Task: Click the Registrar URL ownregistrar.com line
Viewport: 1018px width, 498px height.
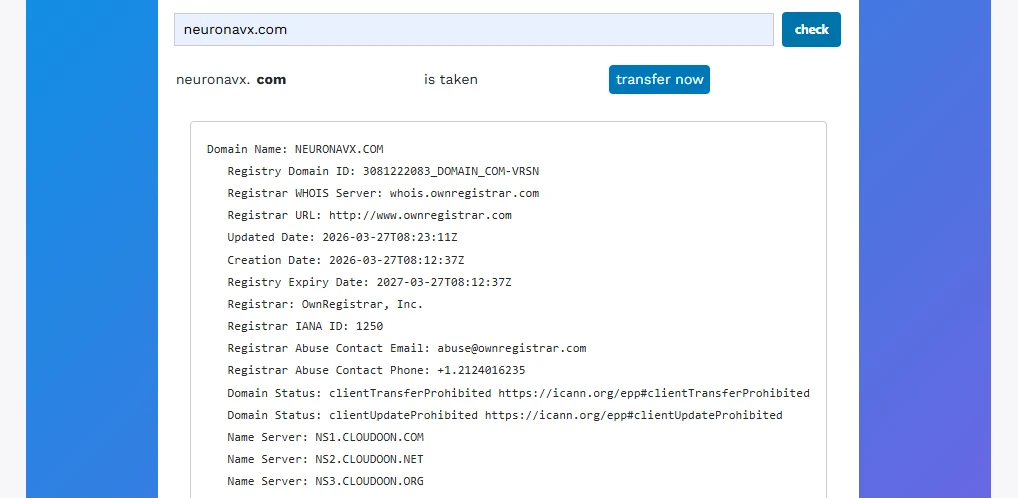Action: coord(369,216)
